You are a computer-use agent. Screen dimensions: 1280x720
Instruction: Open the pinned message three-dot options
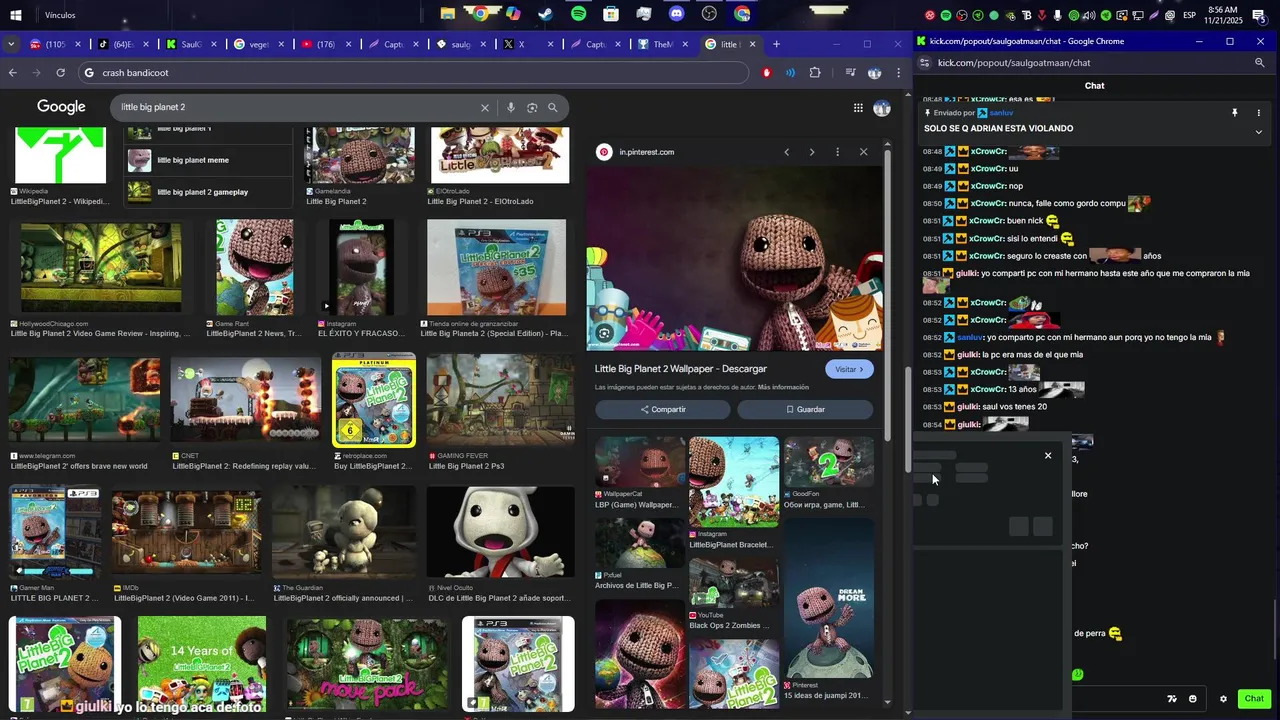(1259, 113)
